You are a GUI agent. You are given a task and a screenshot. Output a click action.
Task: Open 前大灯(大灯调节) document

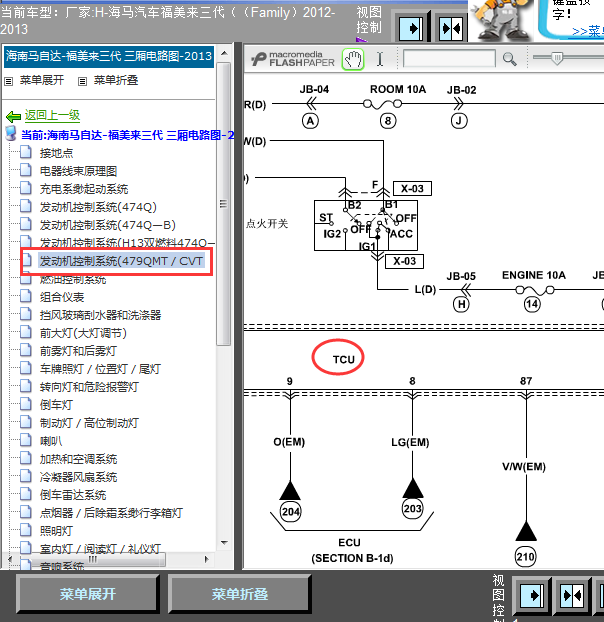83,333
